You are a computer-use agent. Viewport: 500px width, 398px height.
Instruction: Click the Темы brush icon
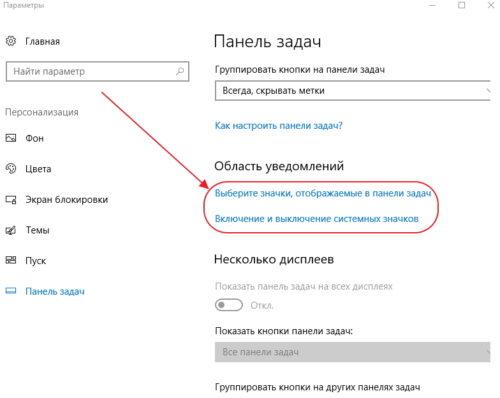tap(11, 230)
